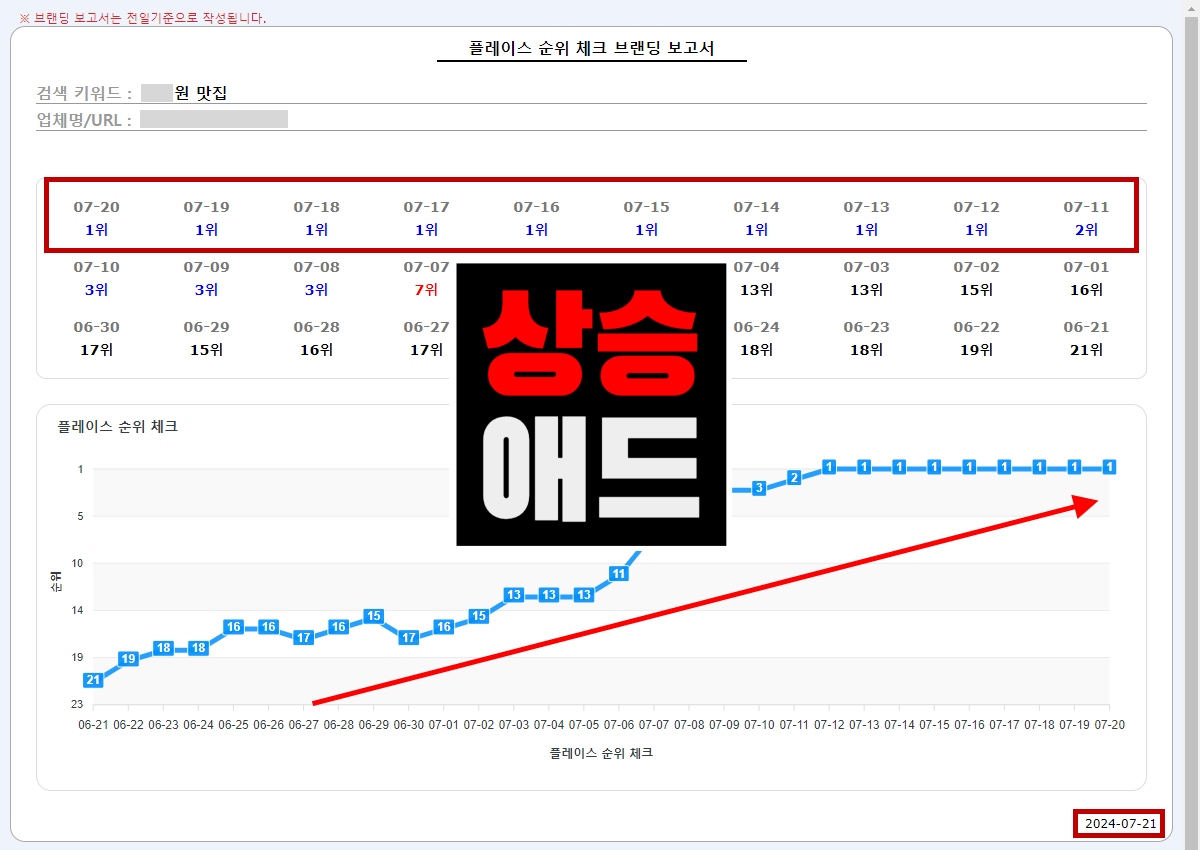
Task: Click the notice '브랜딩 보고서는 전일기준으로 작성됩니다'
Action: 149,18
